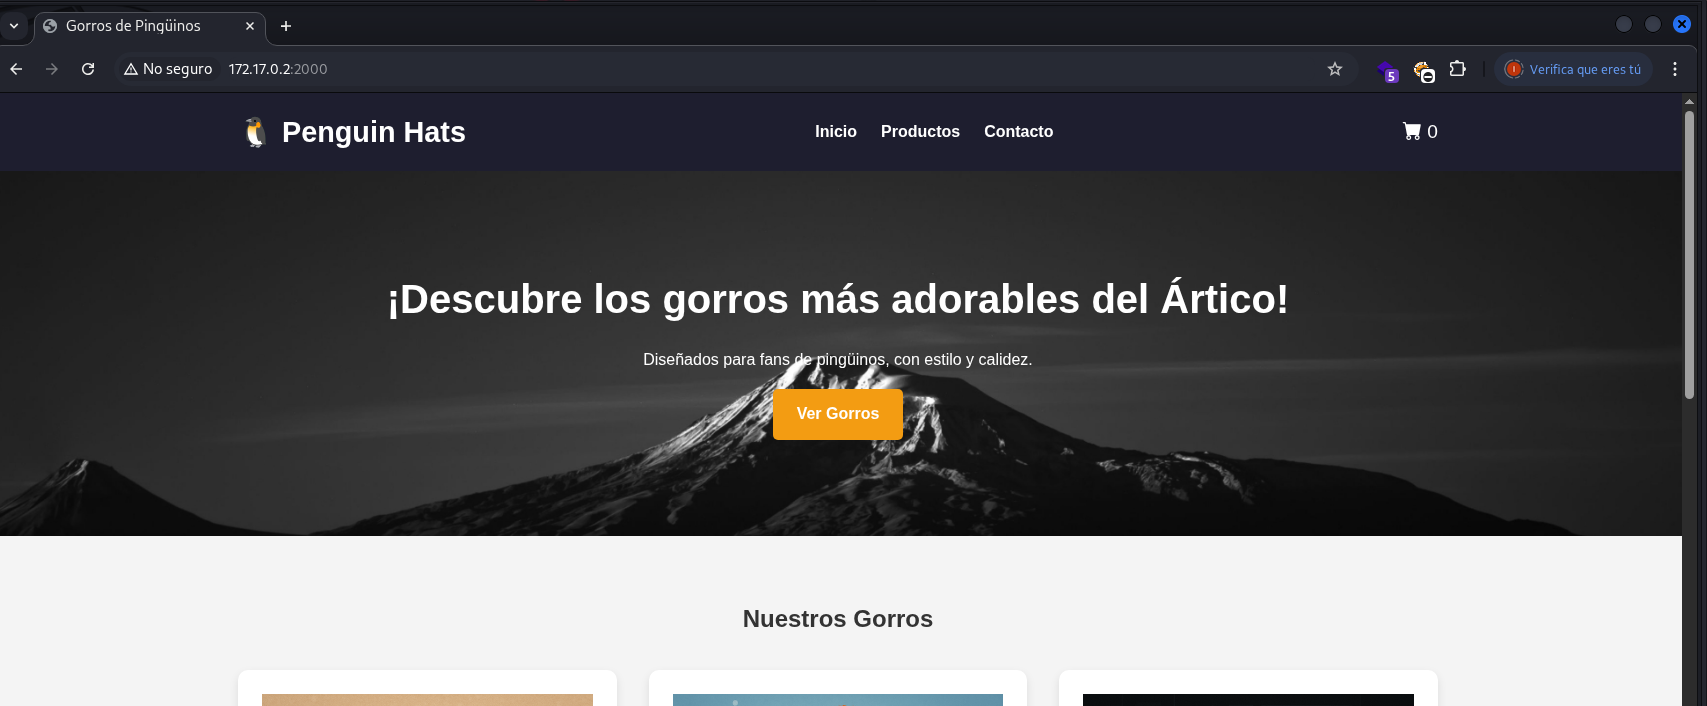Viewport: 1707px width, 706px height.
Task: Click the page's vertical scrollbar thumb
Action: click(1689, 250)
